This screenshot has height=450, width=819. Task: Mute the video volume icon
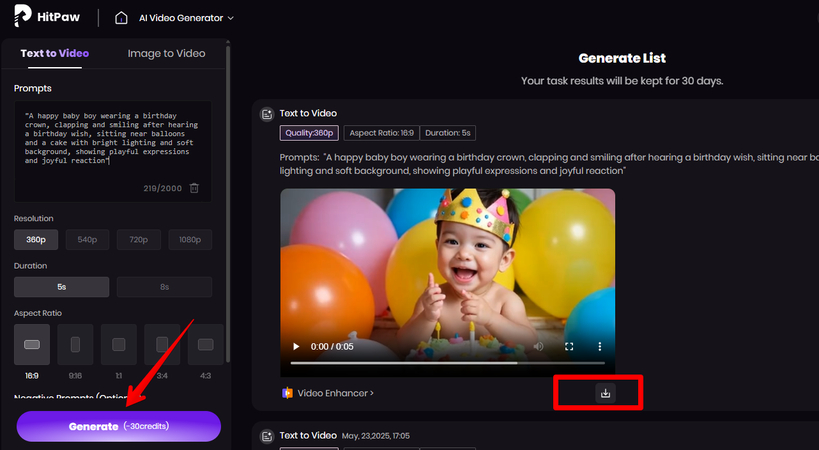539,346
